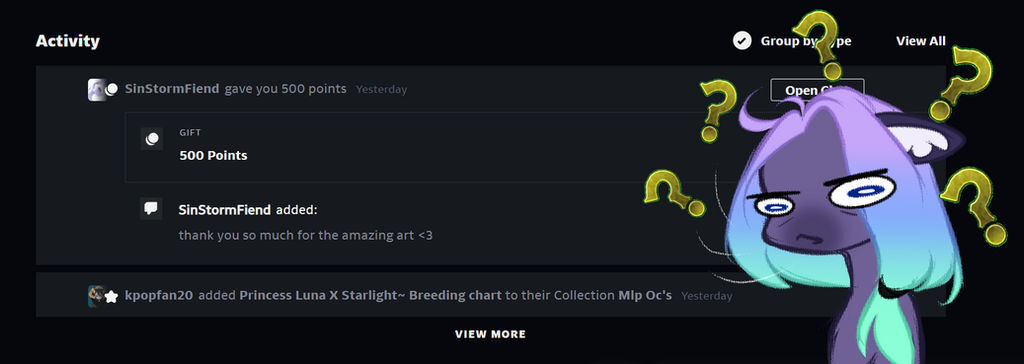The height and width of the screenshot is (364, 1024).
Task: Open the Mlp Oc's collection link
Action: (645, 295)
